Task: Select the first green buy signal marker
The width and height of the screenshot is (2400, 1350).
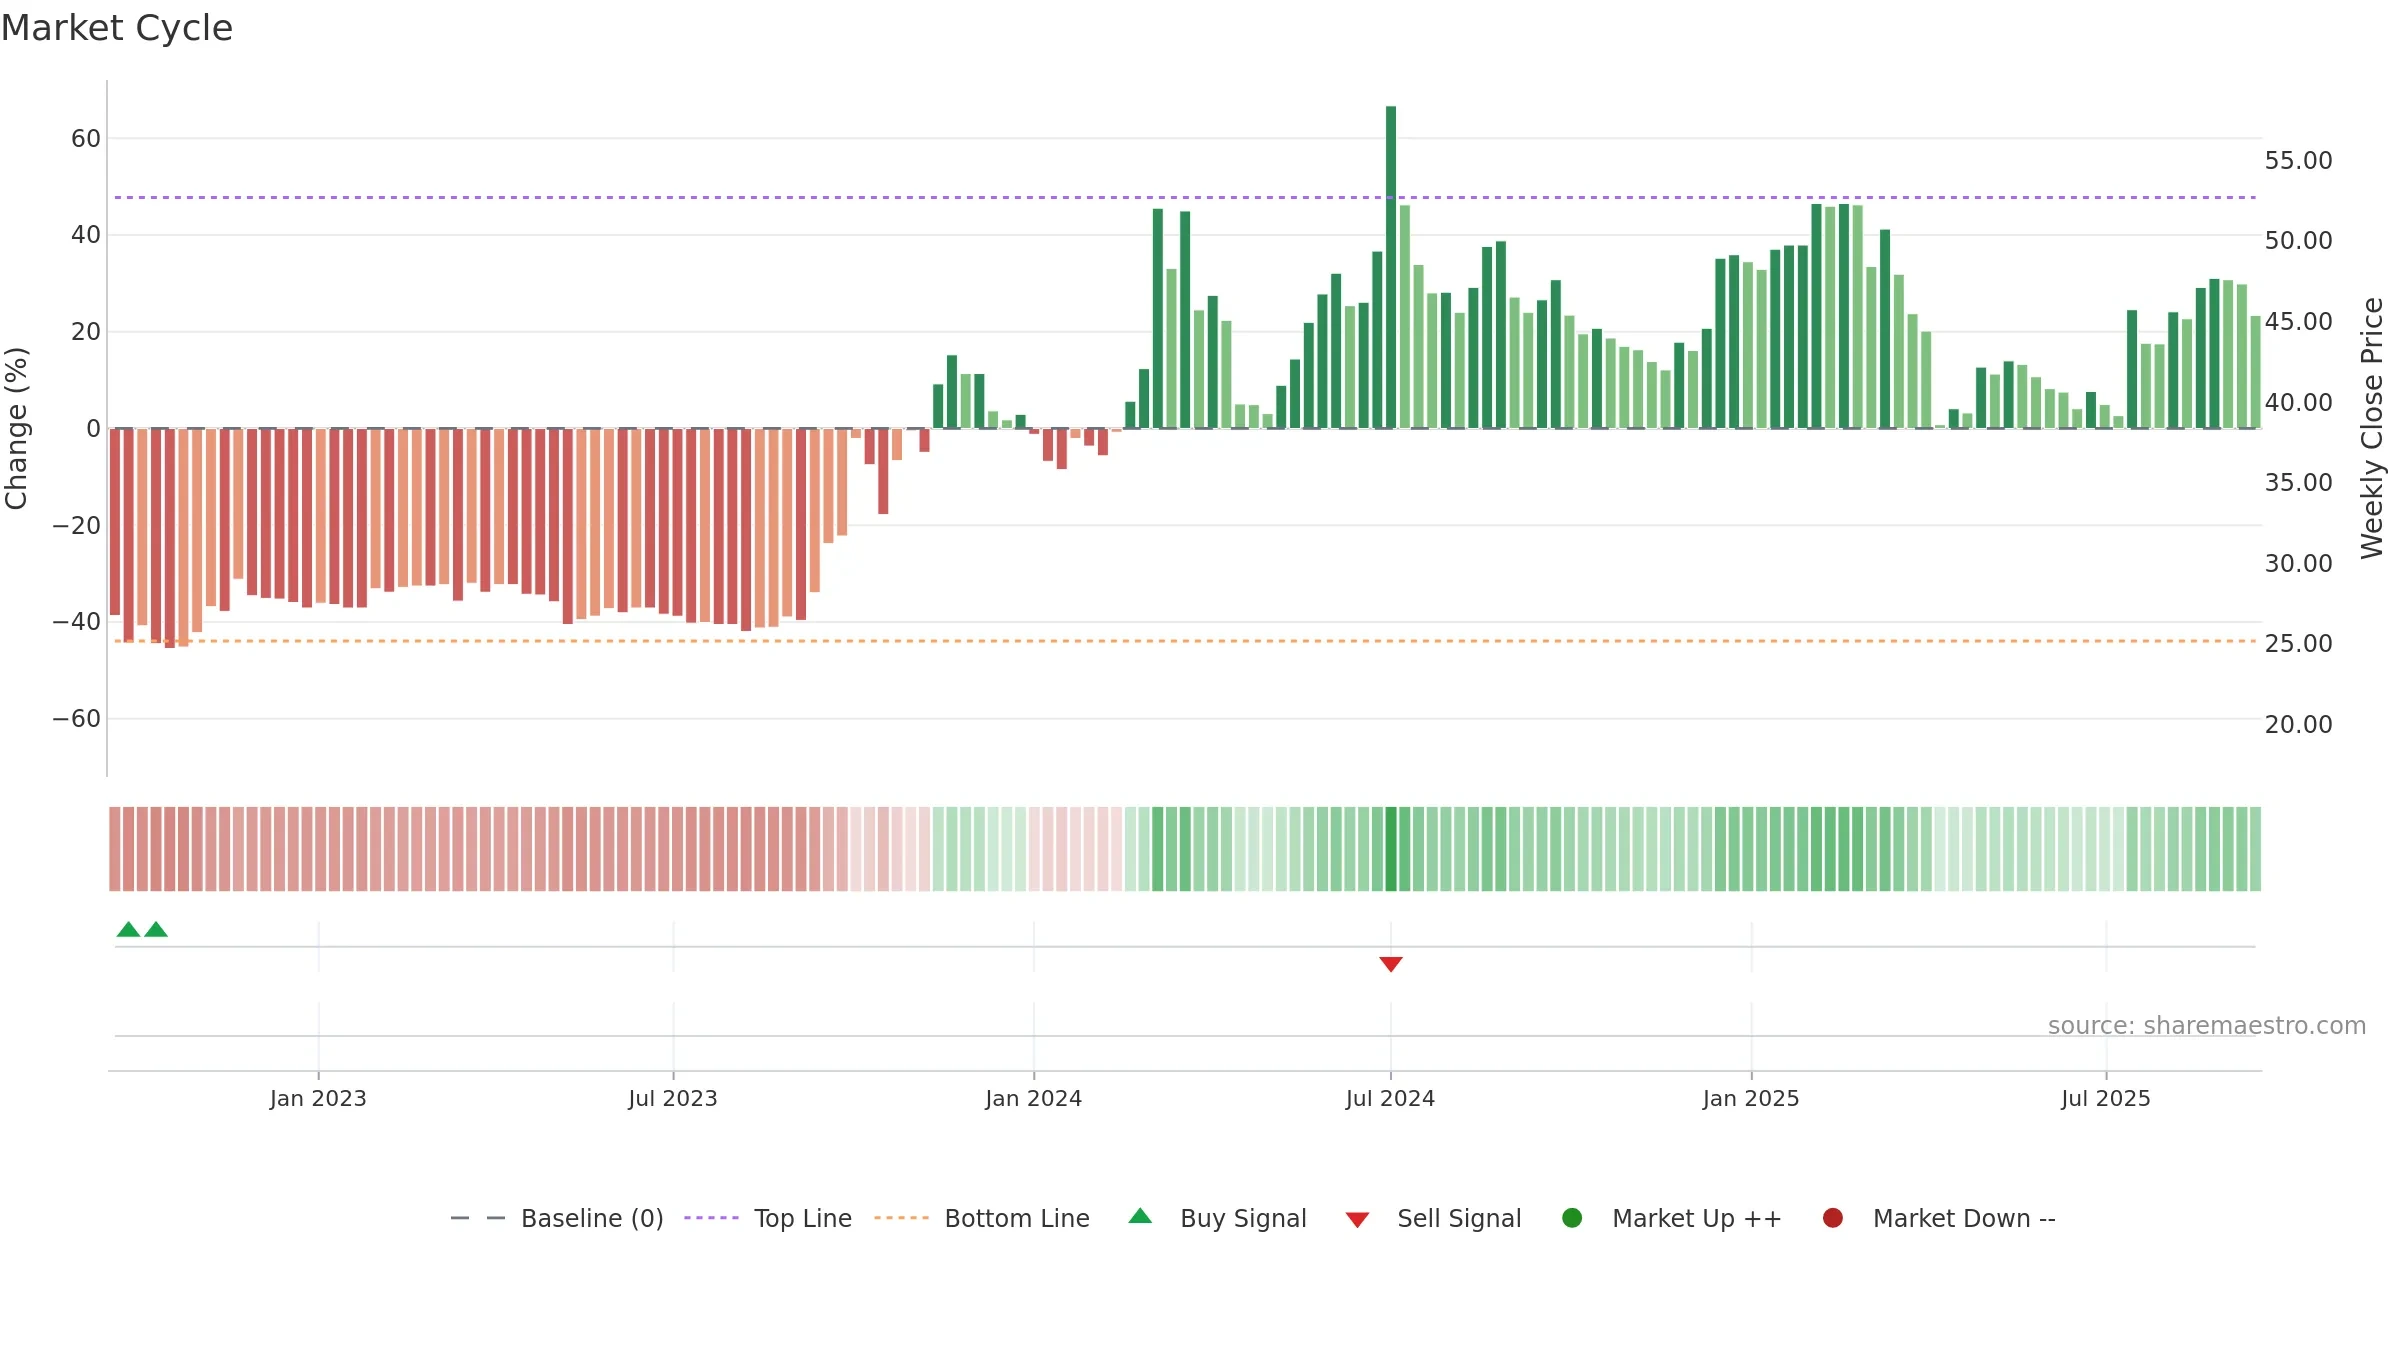Action: (128, 929)
